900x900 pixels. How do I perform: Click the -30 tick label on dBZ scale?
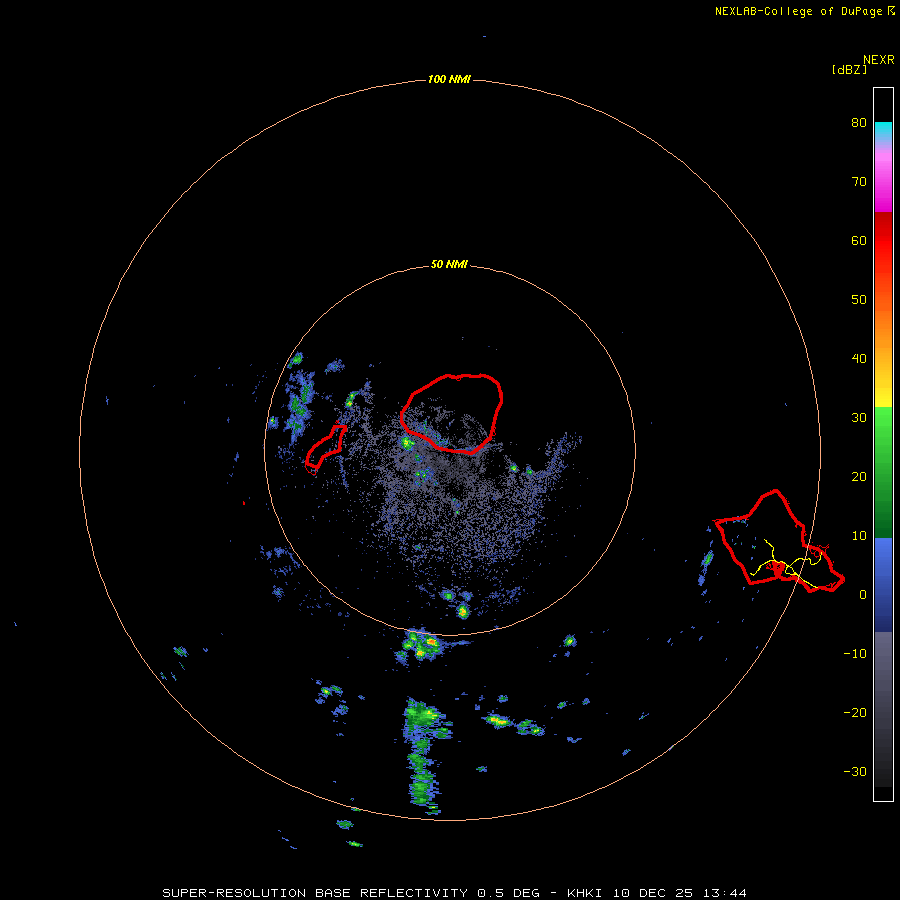pos(855,771)
